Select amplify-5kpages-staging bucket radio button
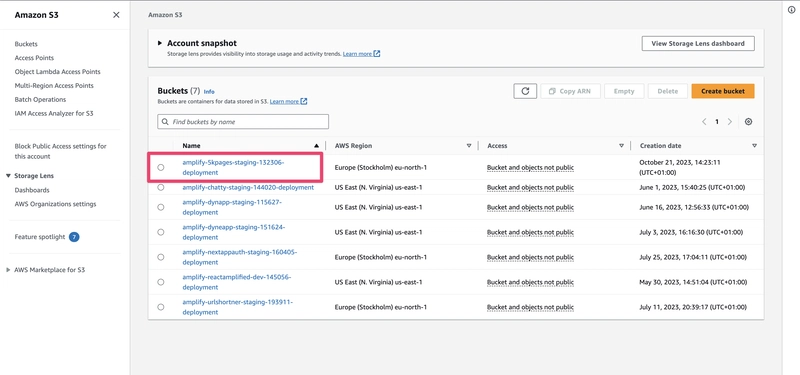This screenshot has width=800, height=375. click(x=161, y=167)
